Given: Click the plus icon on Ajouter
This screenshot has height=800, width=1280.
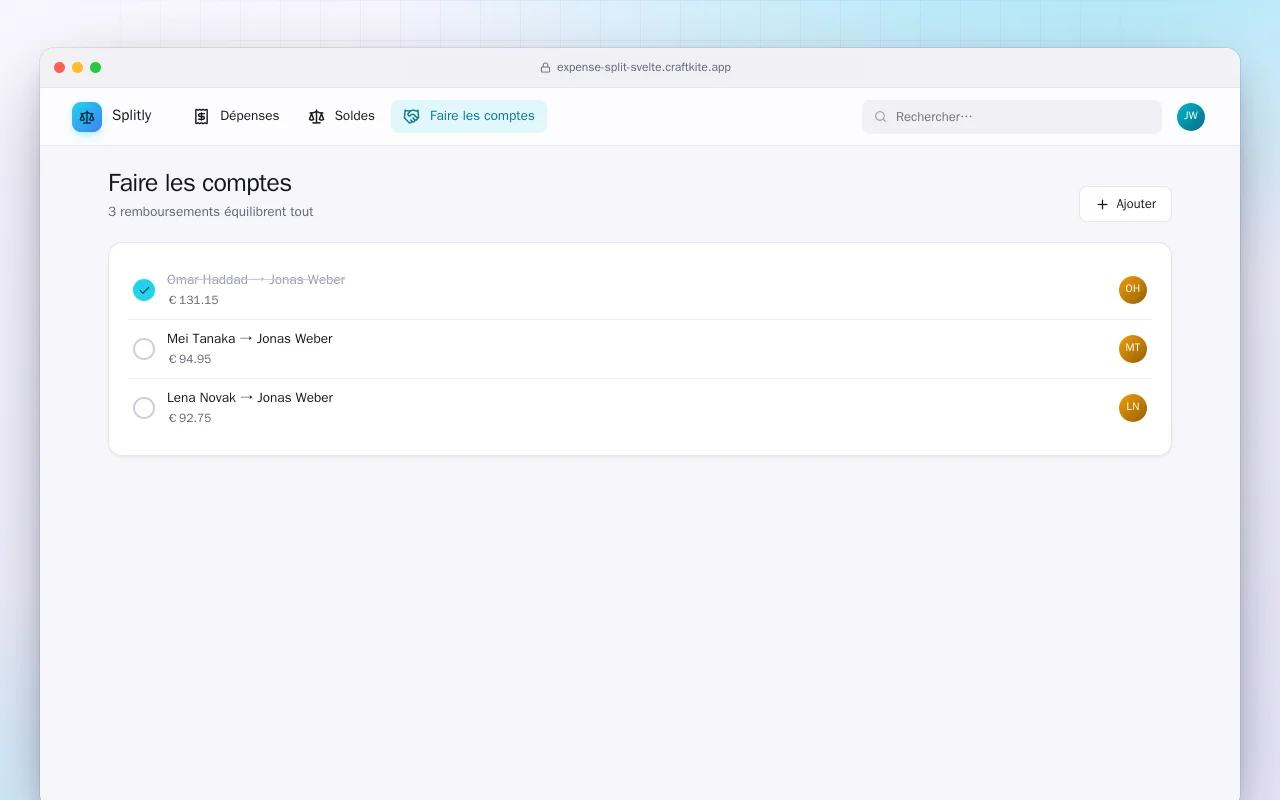Looking at the screenshot, I should coord(1102,204).
